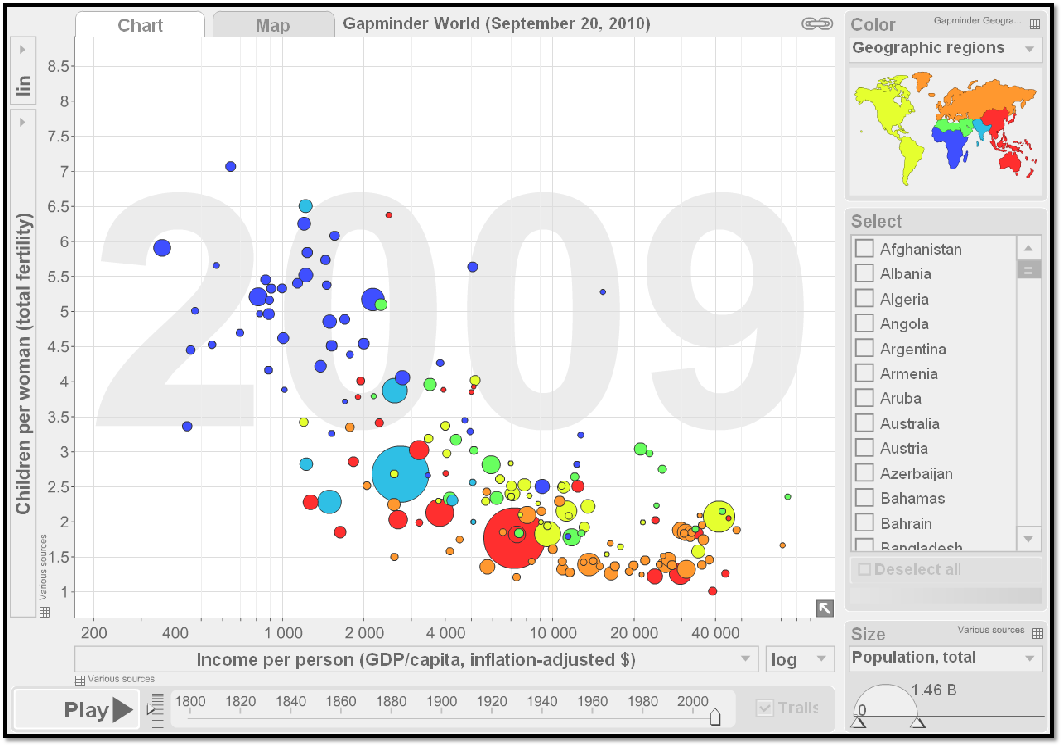Open the Population, total size dropdown
This screenshot has width=1063, height=747.
(x=945, y=657)
